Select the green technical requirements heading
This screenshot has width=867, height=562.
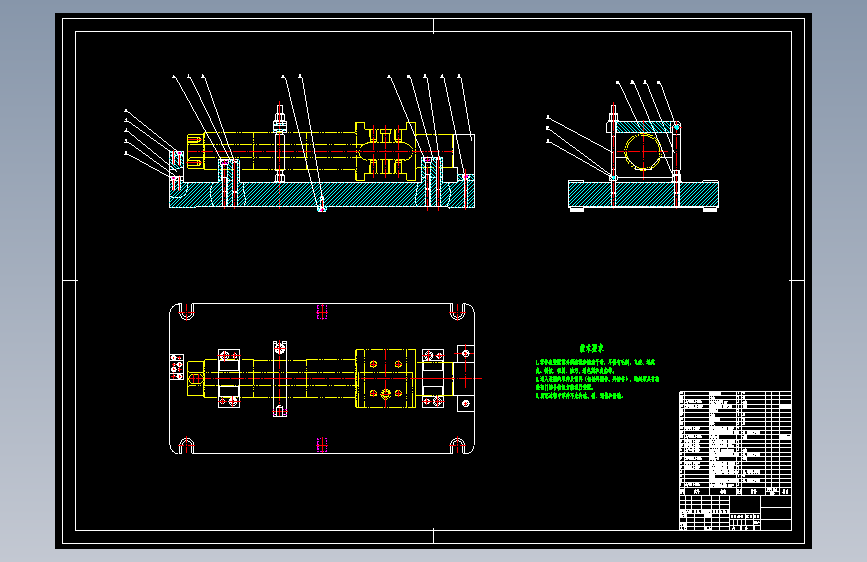pyautogui.click(x=591, y=348)
